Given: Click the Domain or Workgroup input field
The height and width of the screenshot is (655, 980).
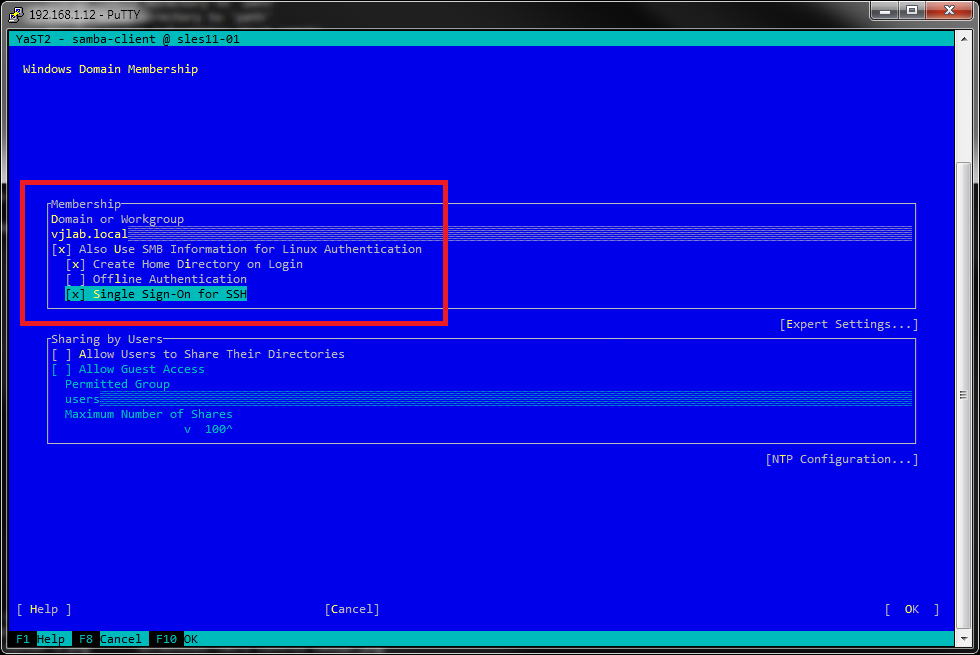Looking at the screenshot, I should (x=480, y=234).
